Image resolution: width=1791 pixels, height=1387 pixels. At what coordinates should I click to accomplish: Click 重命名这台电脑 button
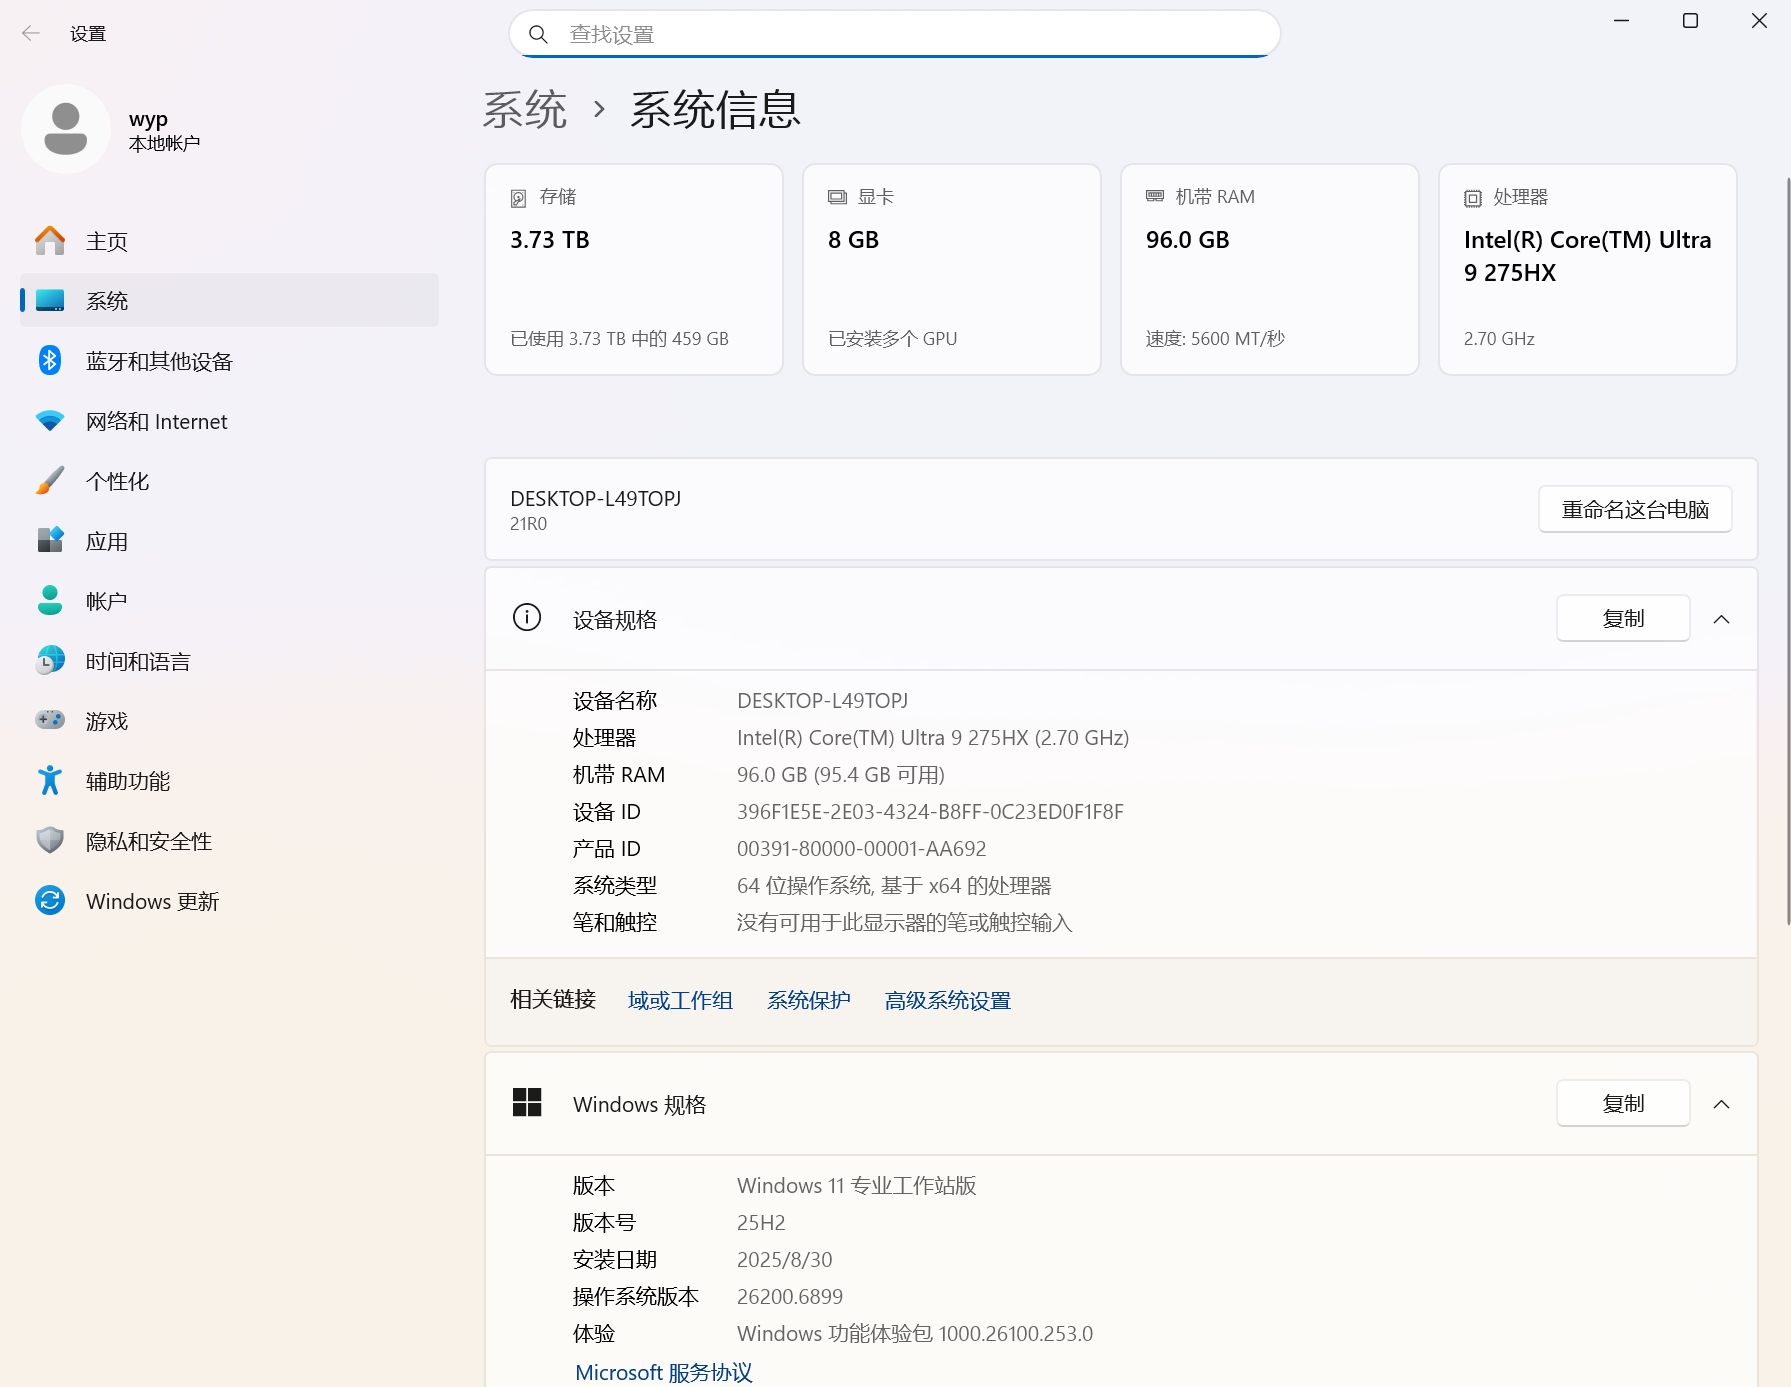1635,509
